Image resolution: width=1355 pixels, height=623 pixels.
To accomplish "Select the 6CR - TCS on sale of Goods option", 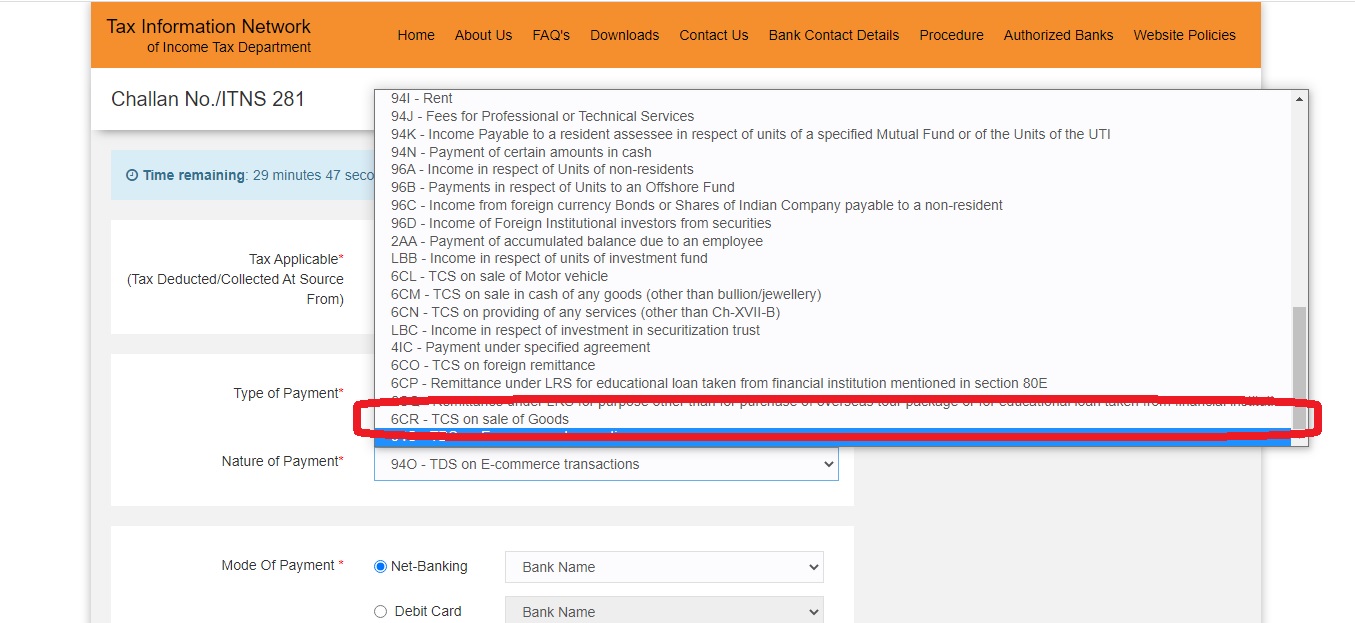I will (x=480, y=419).
